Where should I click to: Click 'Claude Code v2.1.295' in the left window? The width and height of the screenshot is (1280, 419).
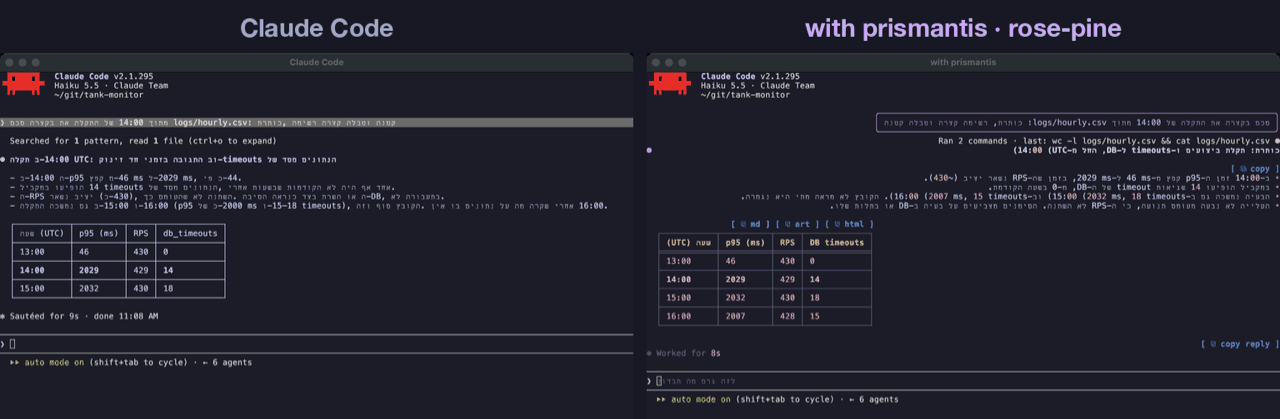tap(104, 76)
